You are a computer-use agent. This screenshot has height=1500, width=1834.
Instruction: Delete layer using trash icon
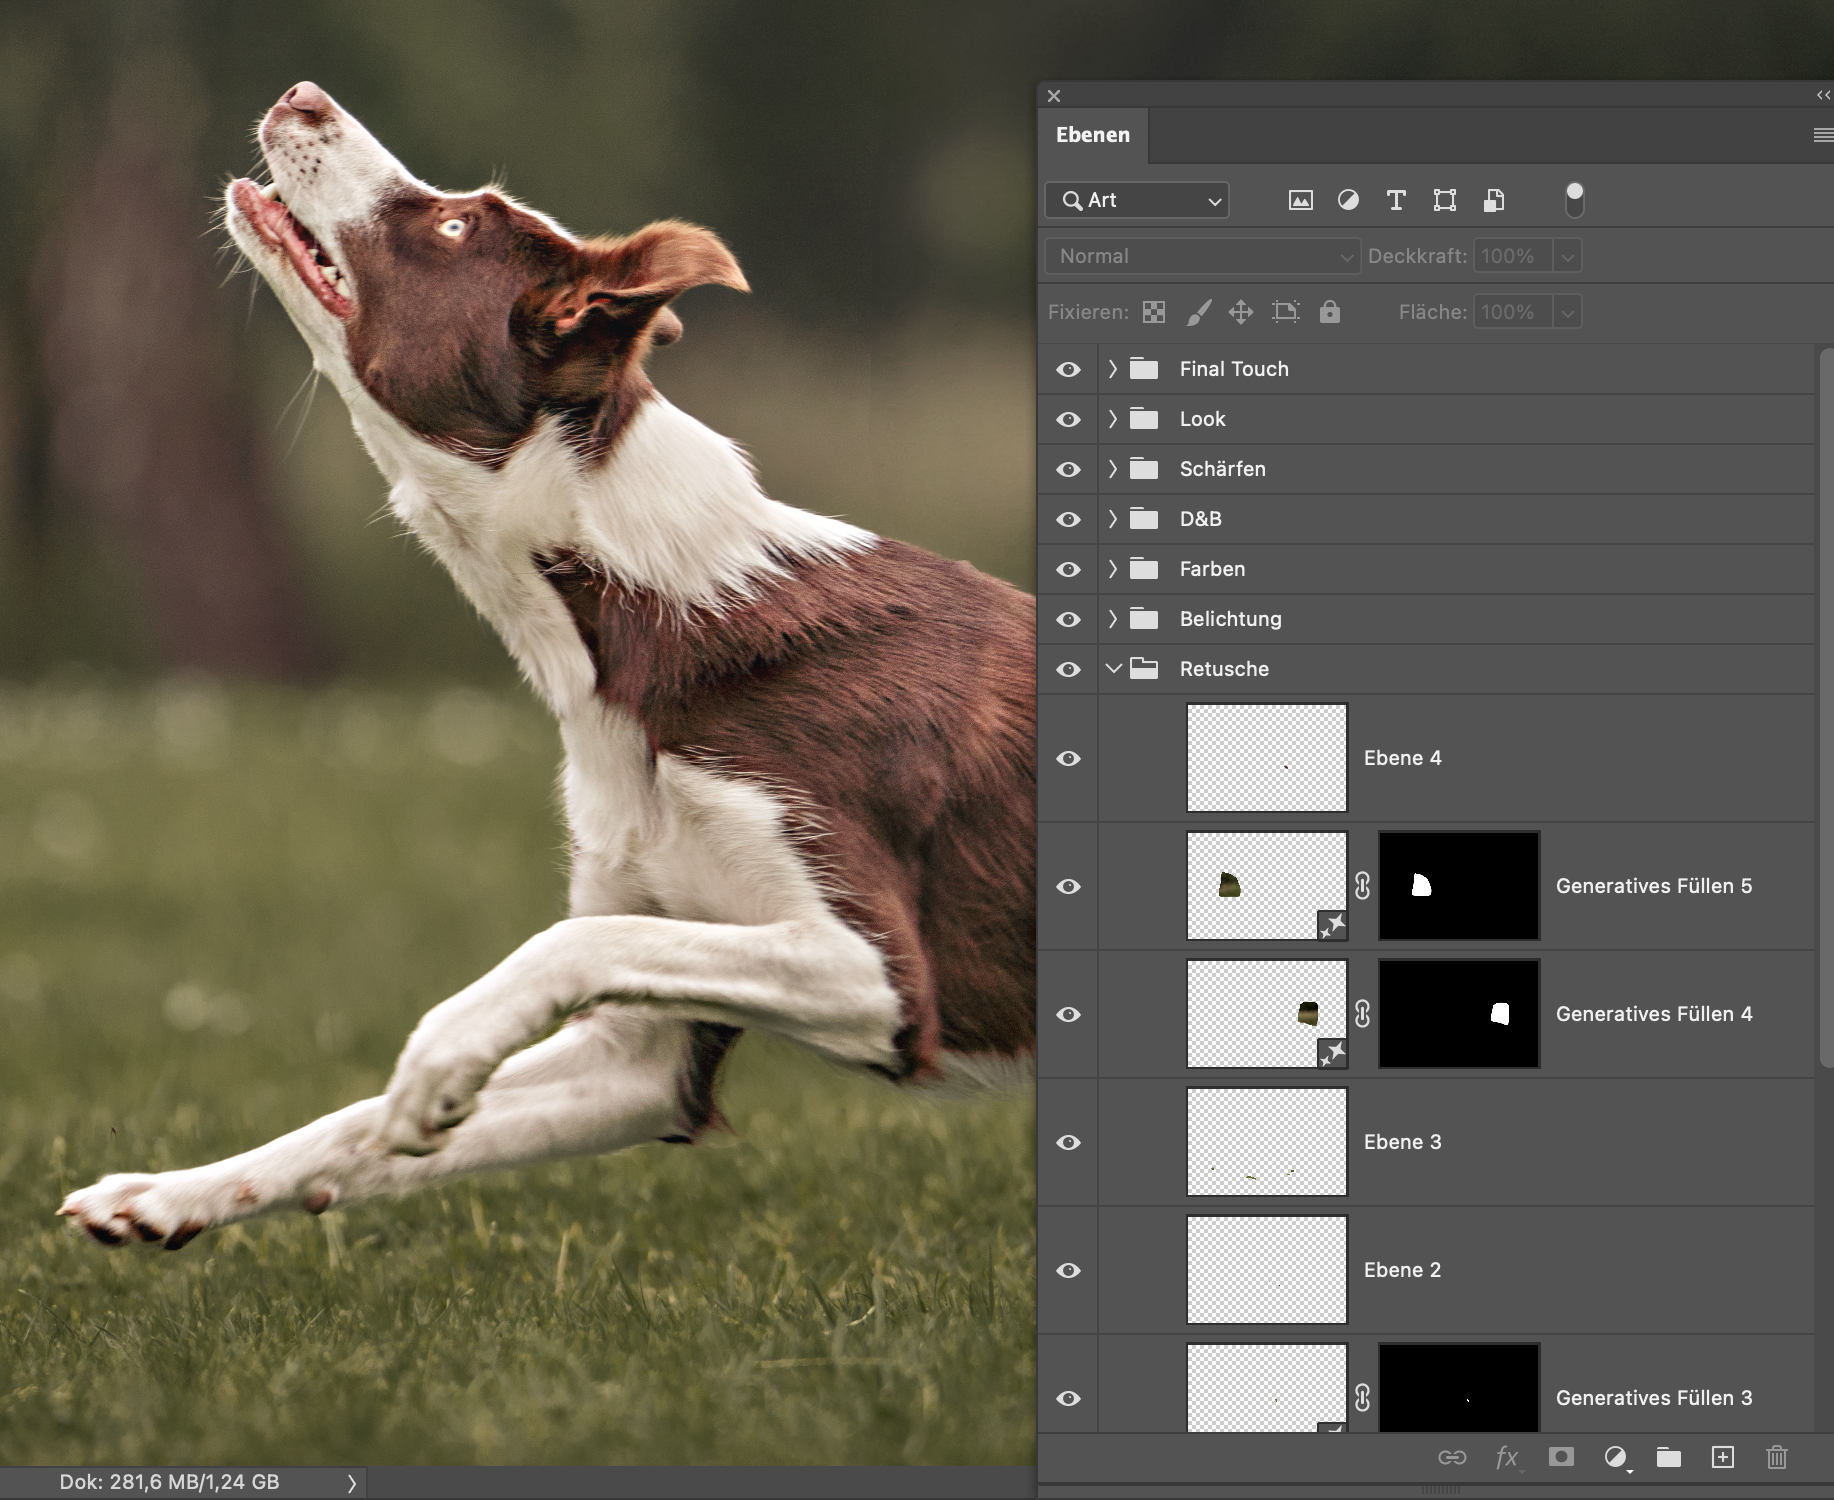pyautogui.click(x=1776, y=1457)
